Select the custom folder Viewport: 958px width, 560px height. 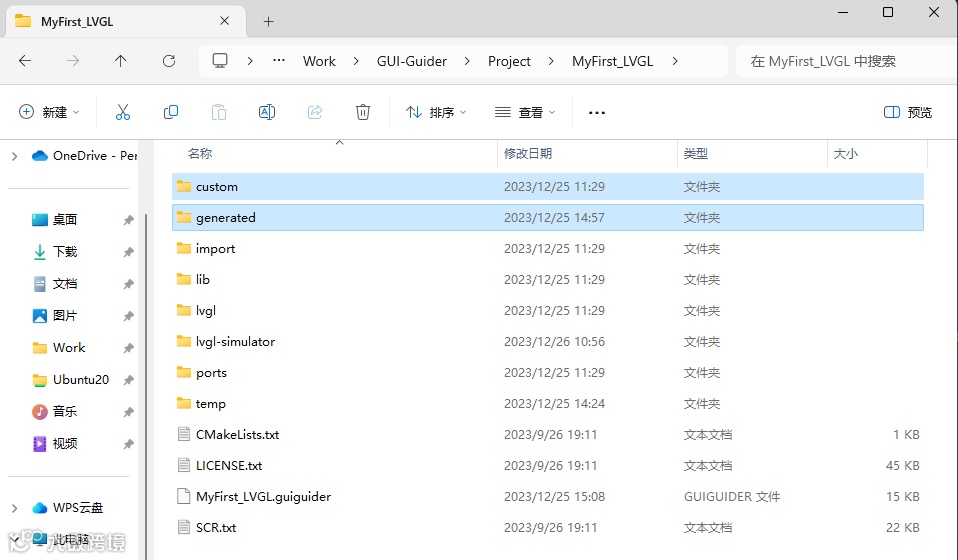(547, 186)
